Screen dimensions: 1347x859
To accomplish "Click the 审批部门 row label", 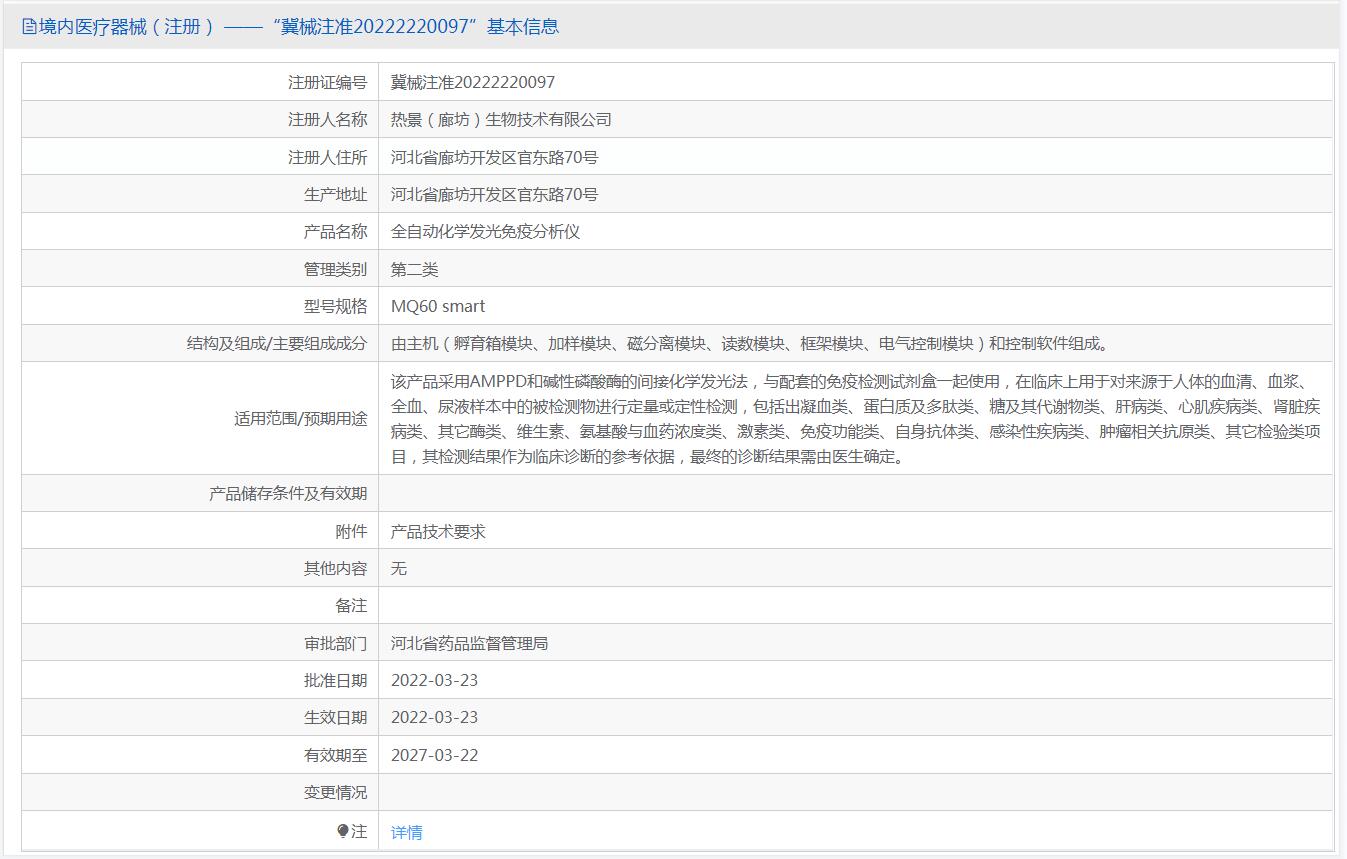I will pyautogui.click(x=335, y=644).
